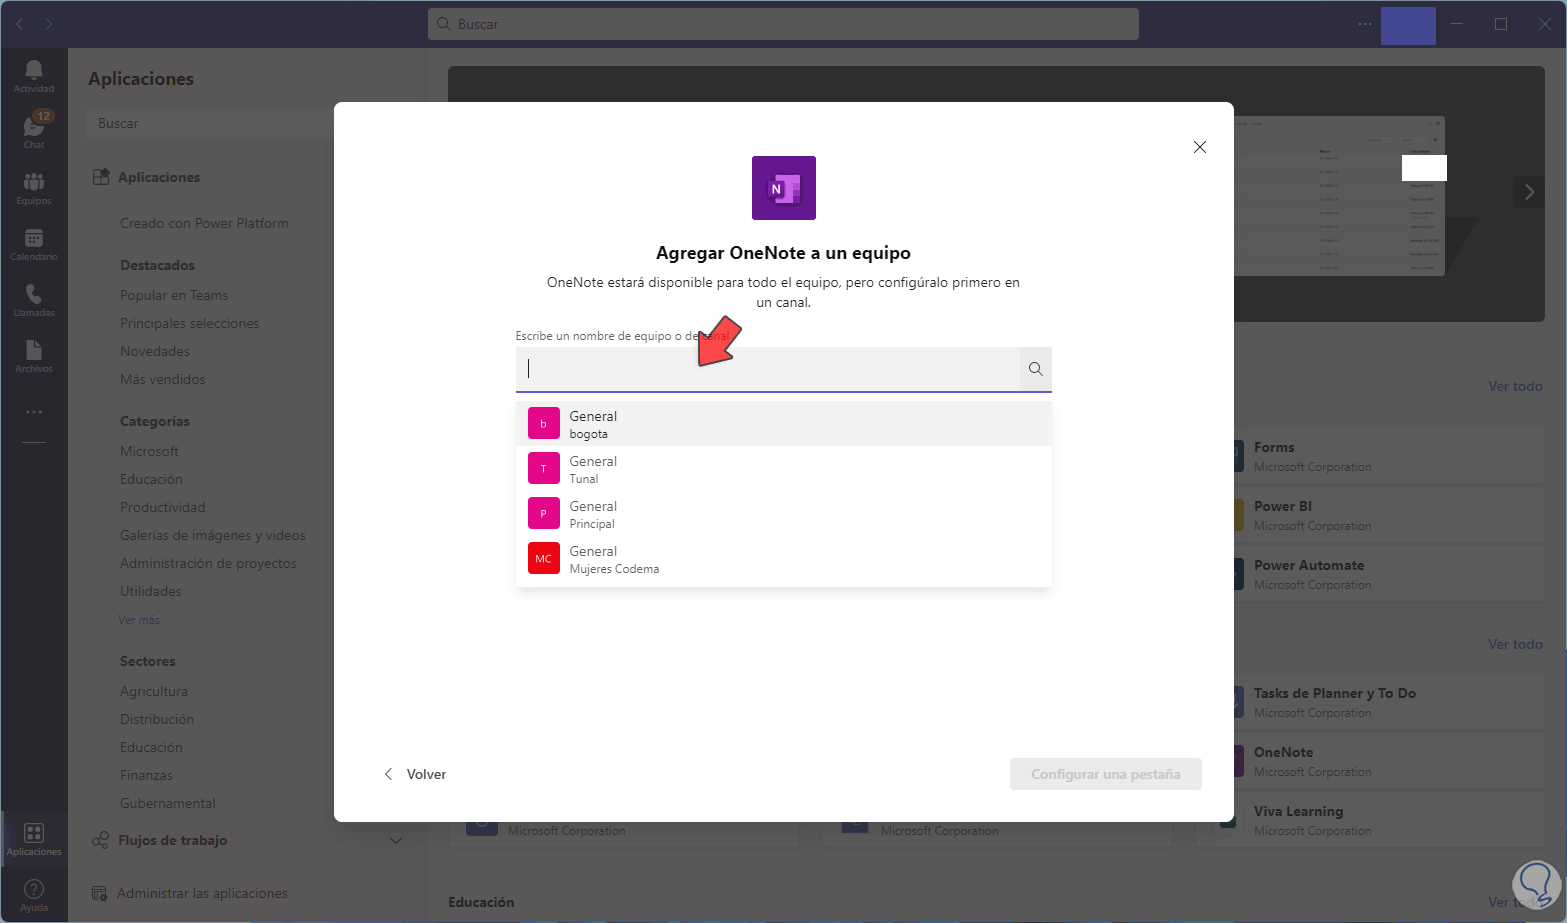The height and width of the screenshot is (923, 1567).
Task: Select the Tunal team avatar
Action: point(544,469)
